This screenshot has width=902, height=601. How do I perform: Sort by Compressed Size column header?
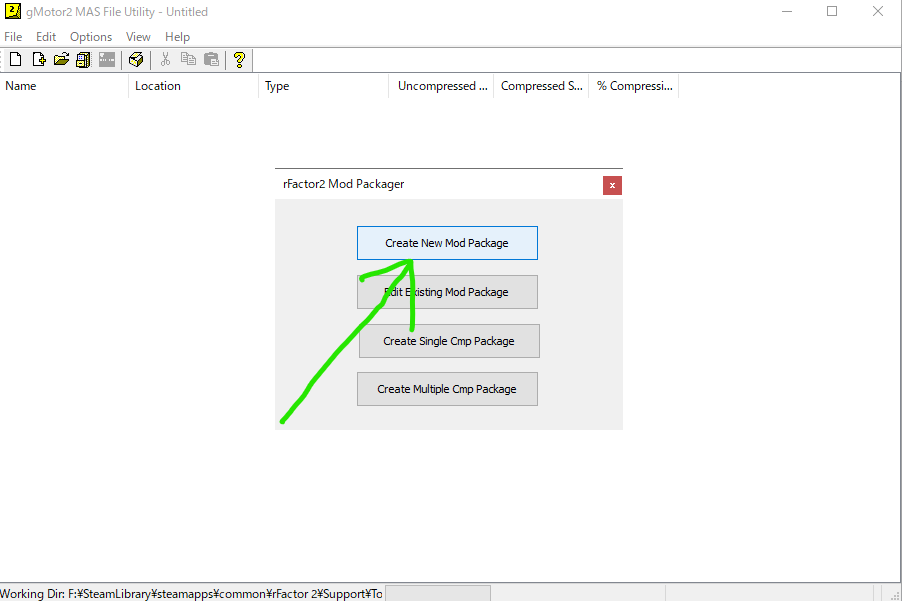tap(541, 86)
